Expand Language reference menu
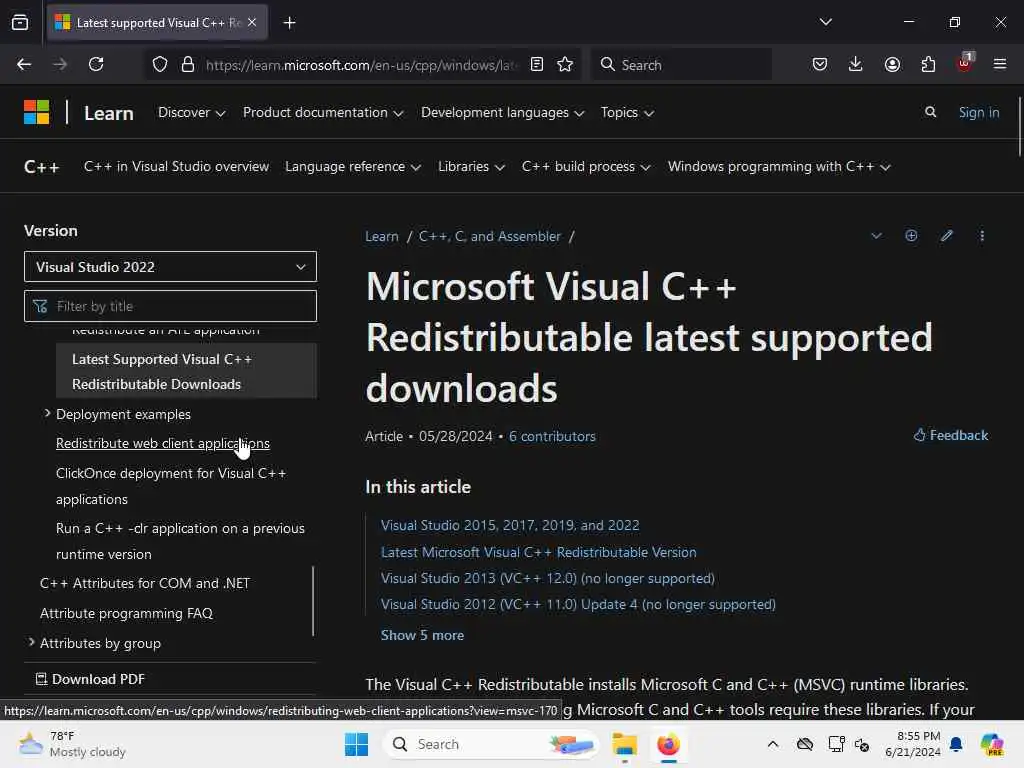The height and width of the screenshot is (768, 1024). pos(353,167)
